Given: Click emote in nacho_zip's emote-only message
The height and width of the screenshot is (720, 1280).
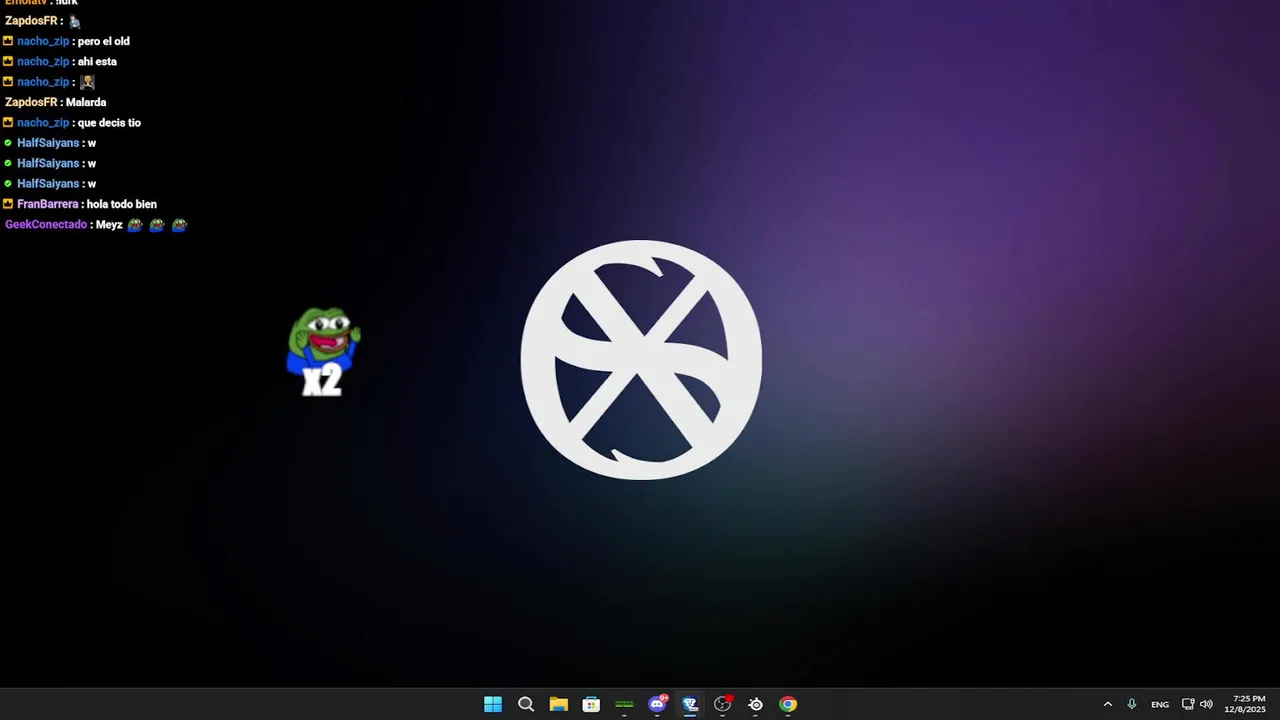Looking at the screenshot, I should pyautogui.click(x=87, y=82).
